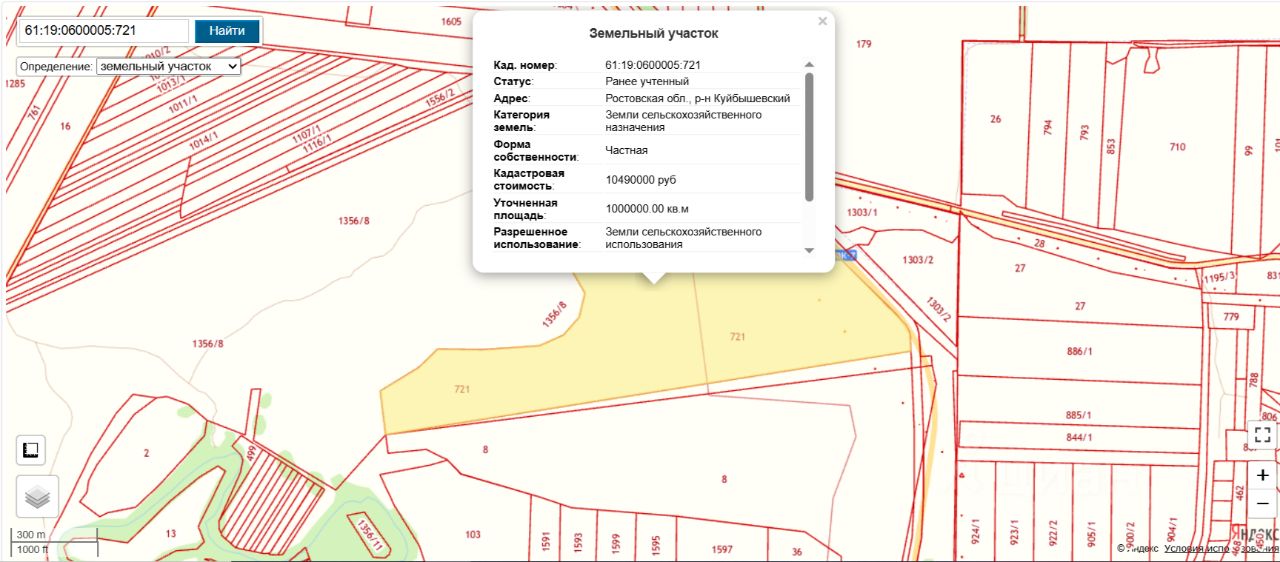Click cadastral value 10490000 руб
The width and height of the screenshot is (1280, 562).
pyautogui.click(x=641, y=180)
